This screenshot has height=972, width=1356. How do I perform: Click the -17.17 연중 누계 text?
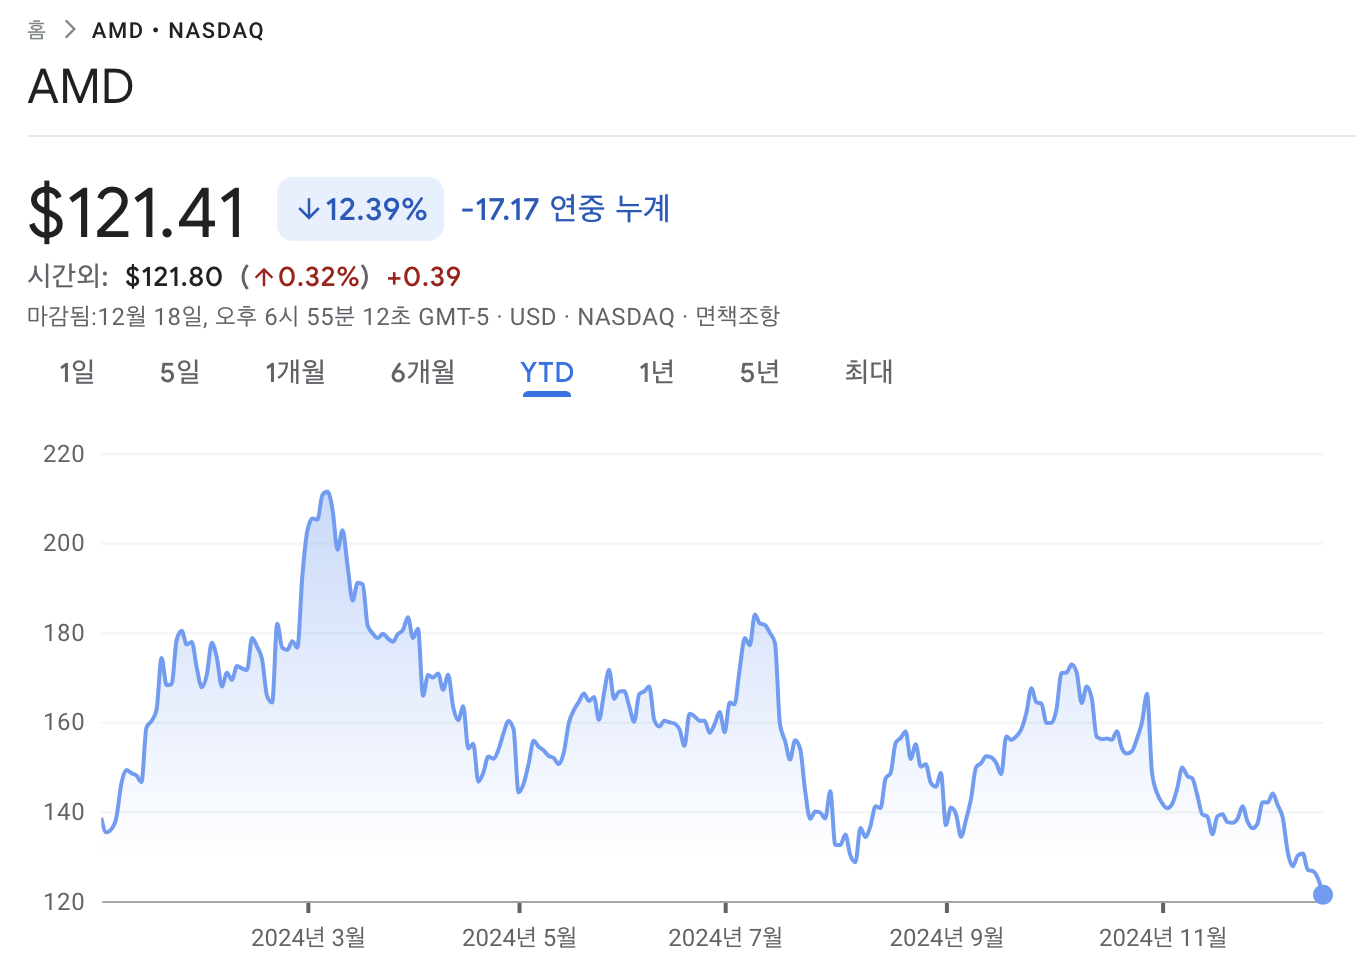[x=565, y=209]
